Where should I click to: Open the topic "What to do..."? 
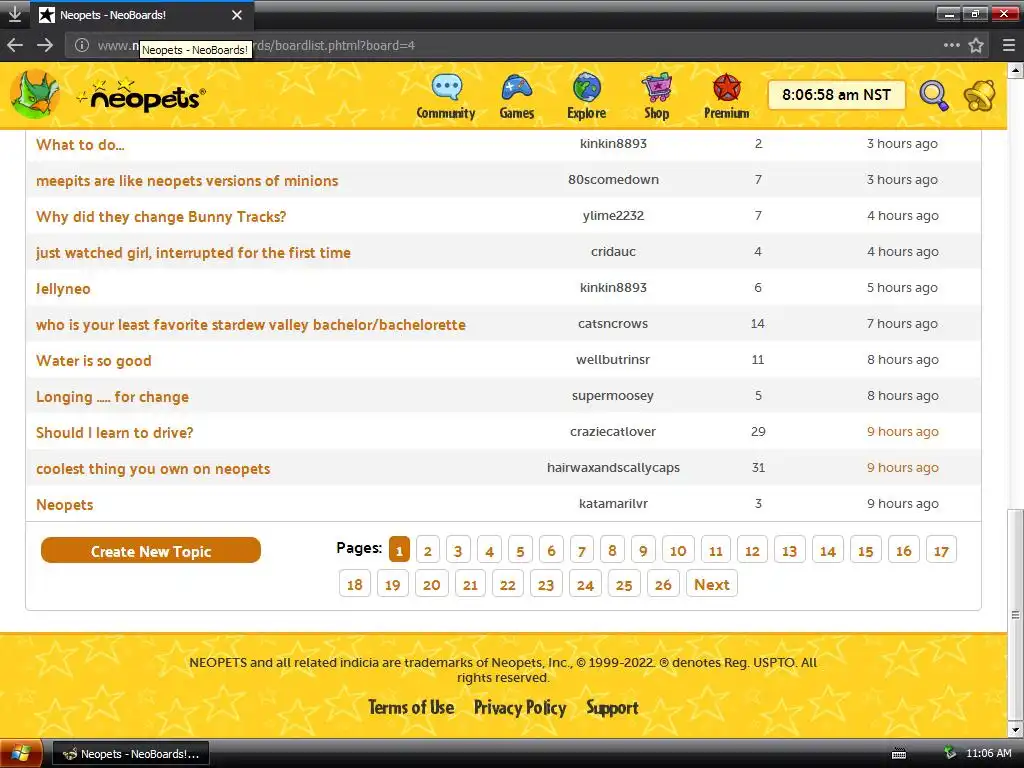point(80,144)
